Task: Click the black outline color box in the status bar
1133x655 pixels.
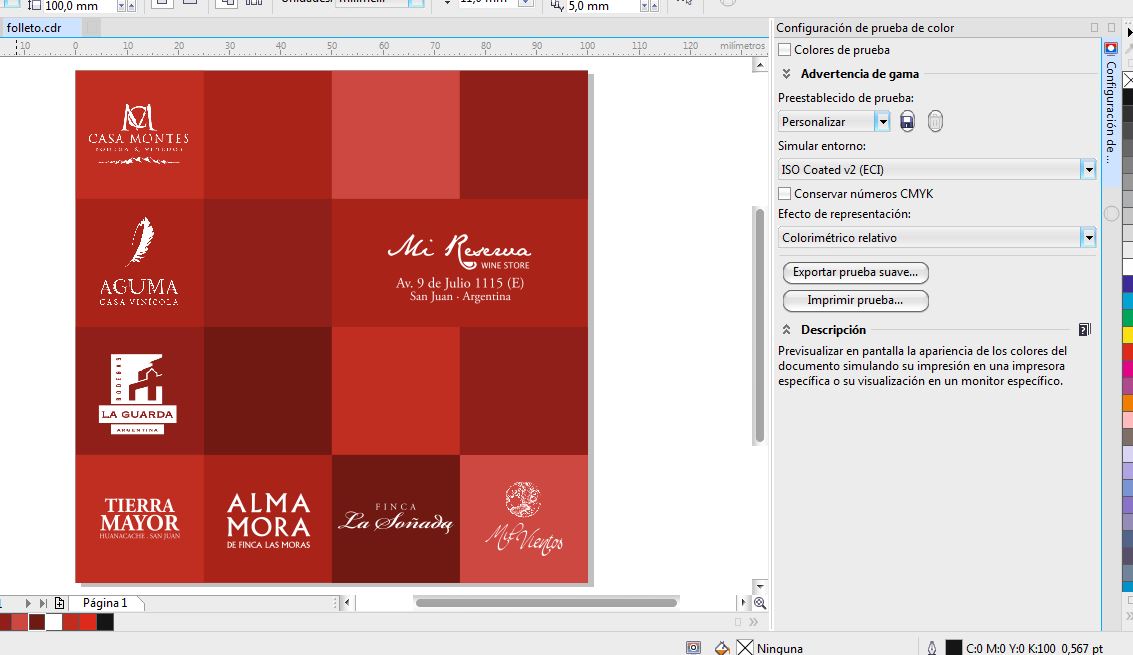Action: (x=954, y=648)
